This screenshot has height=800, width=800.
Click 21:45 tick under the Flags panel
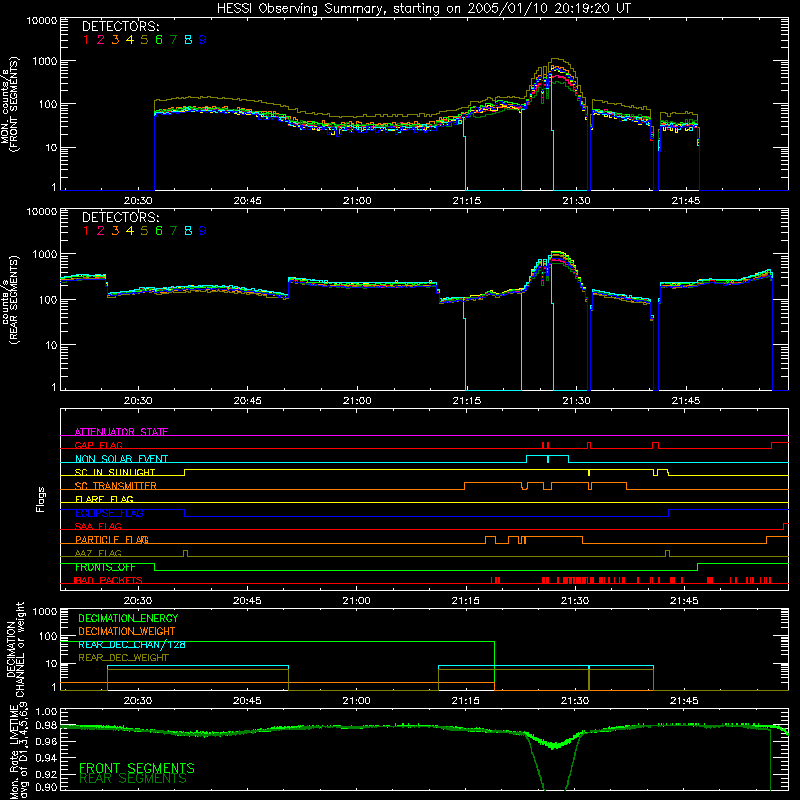point(684,601)
